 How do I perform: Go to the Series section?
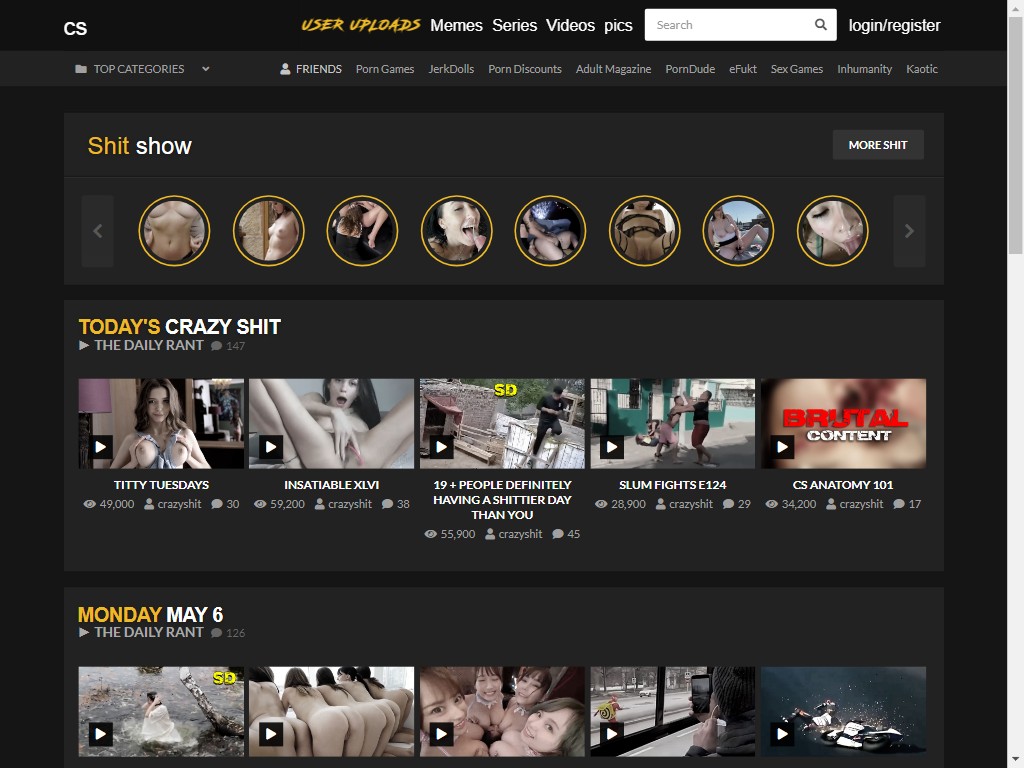(514, 25)
